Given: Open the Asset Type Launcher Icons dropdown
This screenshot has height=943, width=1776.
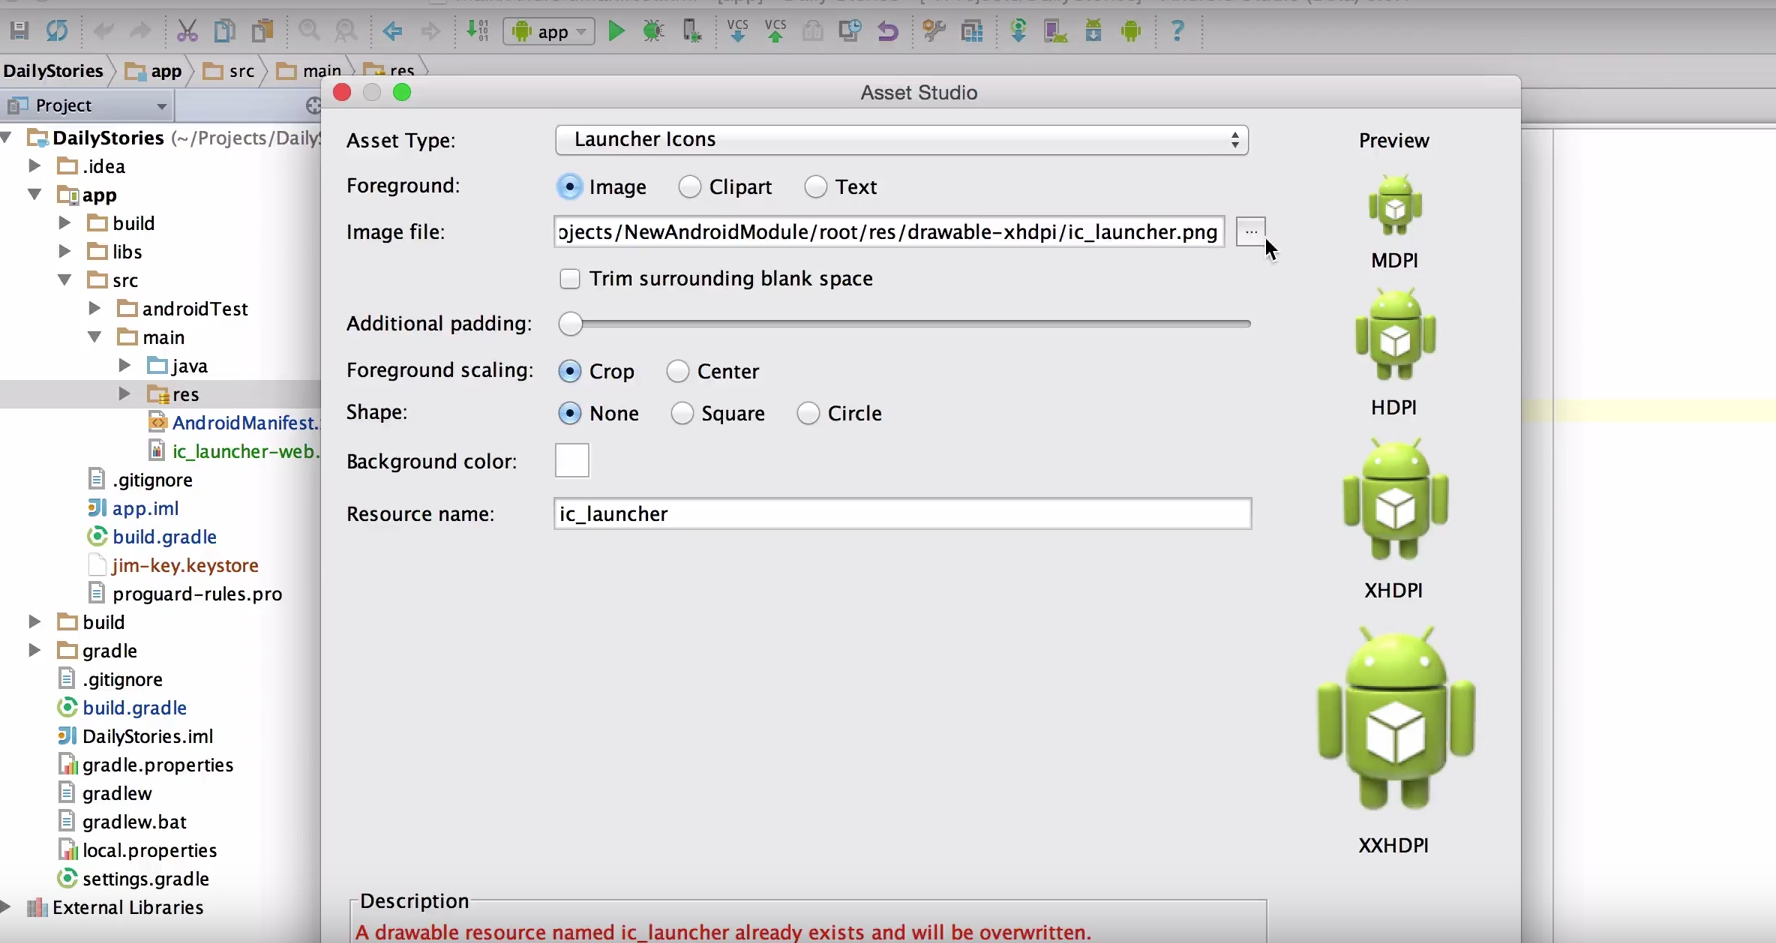Looking at the screenshot, I should click(x=902, y=140).
